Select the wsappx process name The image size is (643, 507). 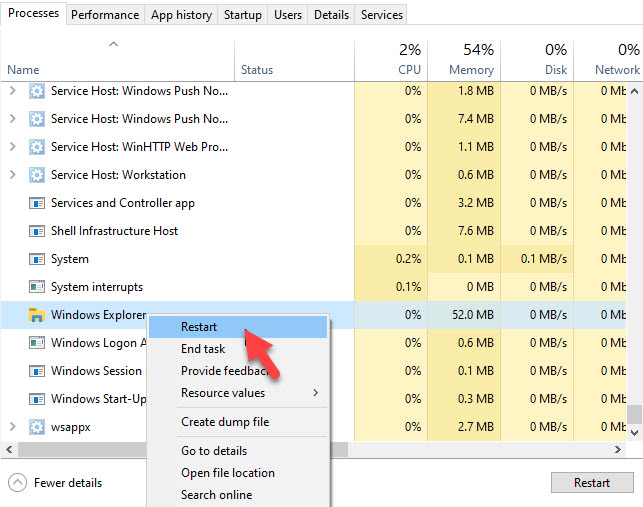71,427
